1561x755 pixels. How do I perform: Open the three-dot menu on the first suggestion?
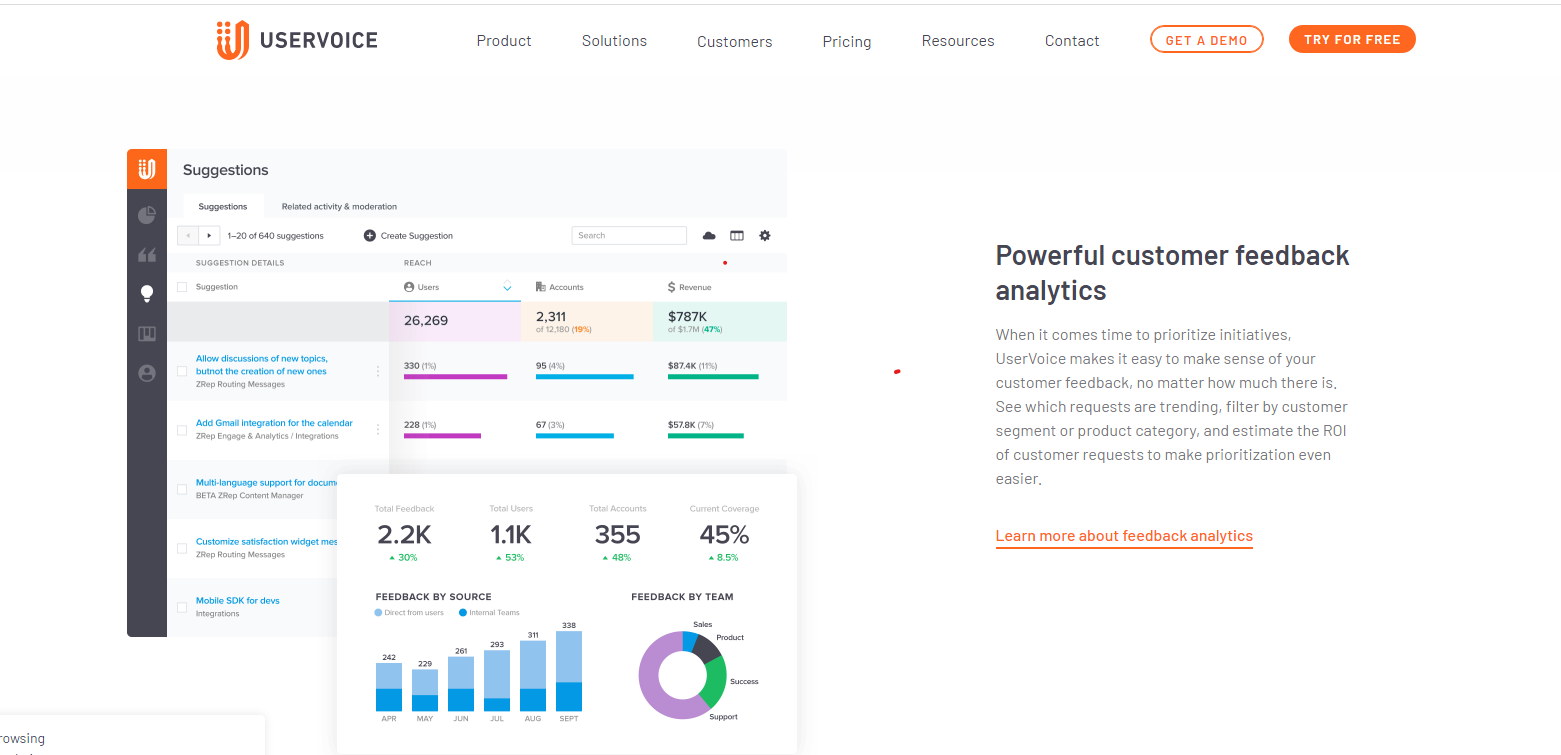[377, 370]
